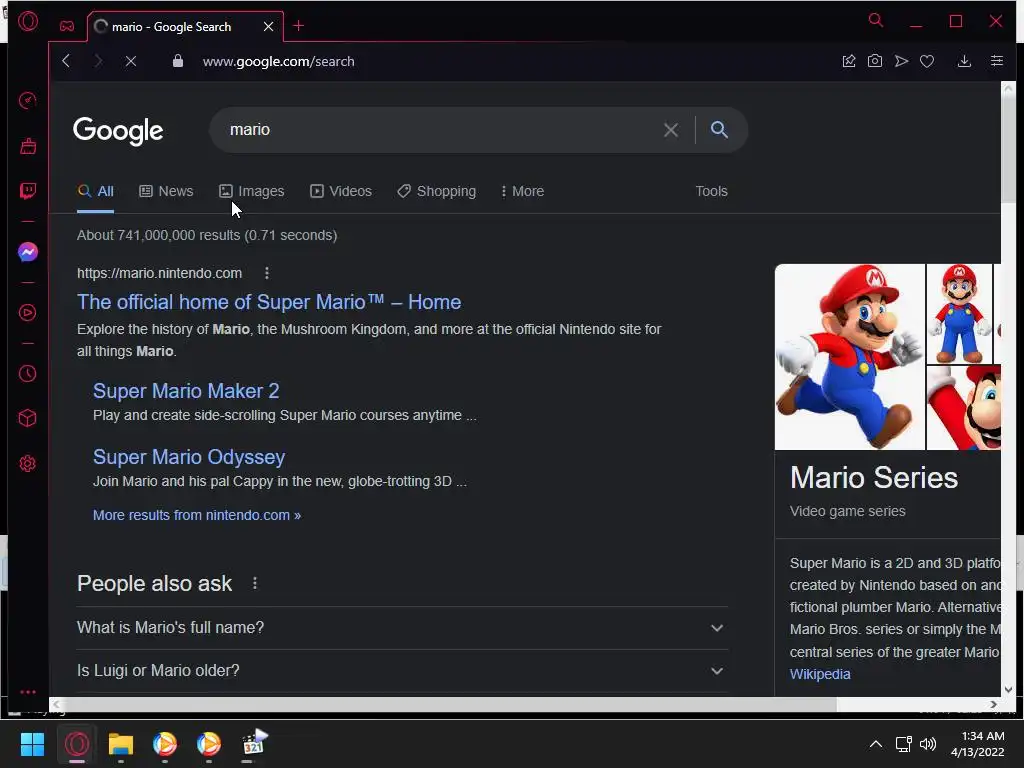Open the Windows Start menu

pos(32,744)
